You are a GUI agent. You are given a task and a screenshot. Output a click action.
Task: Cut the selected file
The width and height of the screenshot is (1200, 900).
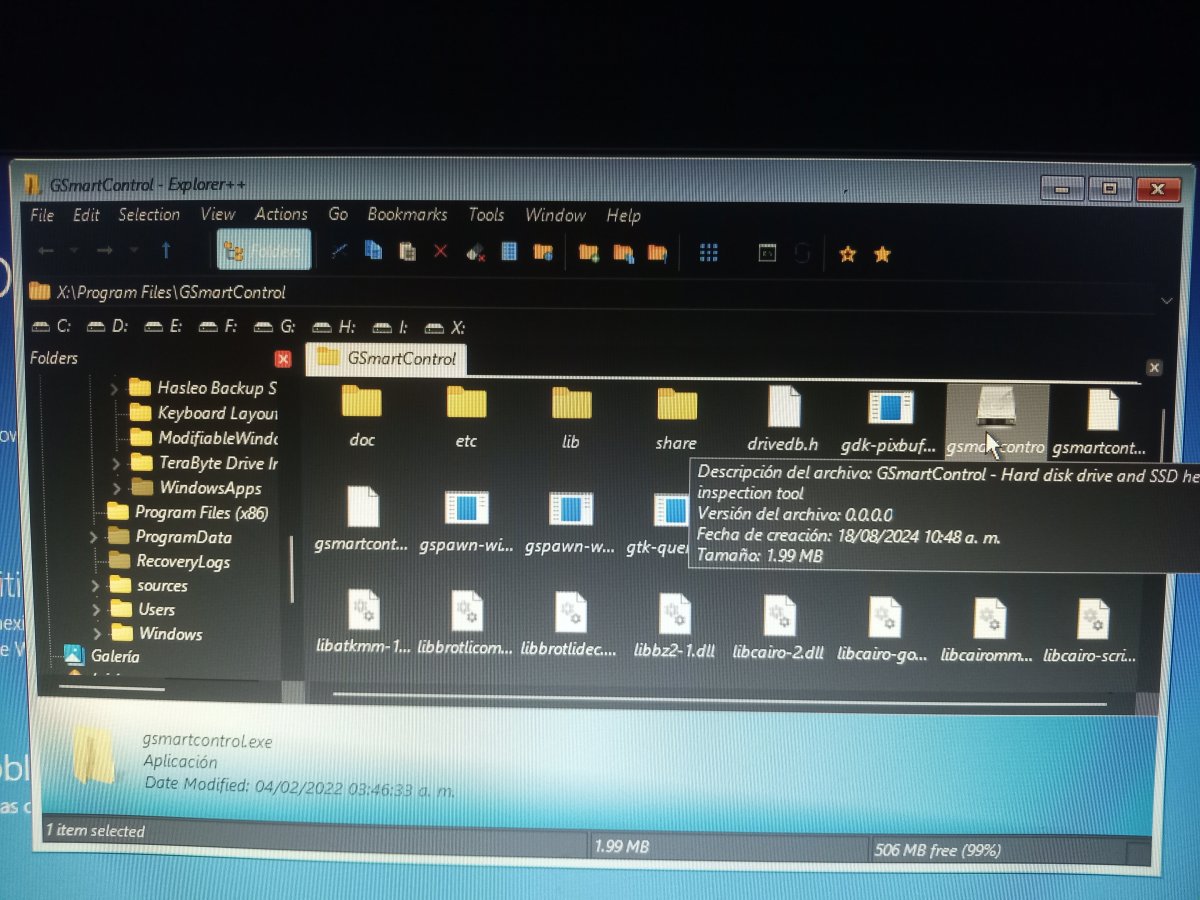pyautogui.click(x=340, y=251)
